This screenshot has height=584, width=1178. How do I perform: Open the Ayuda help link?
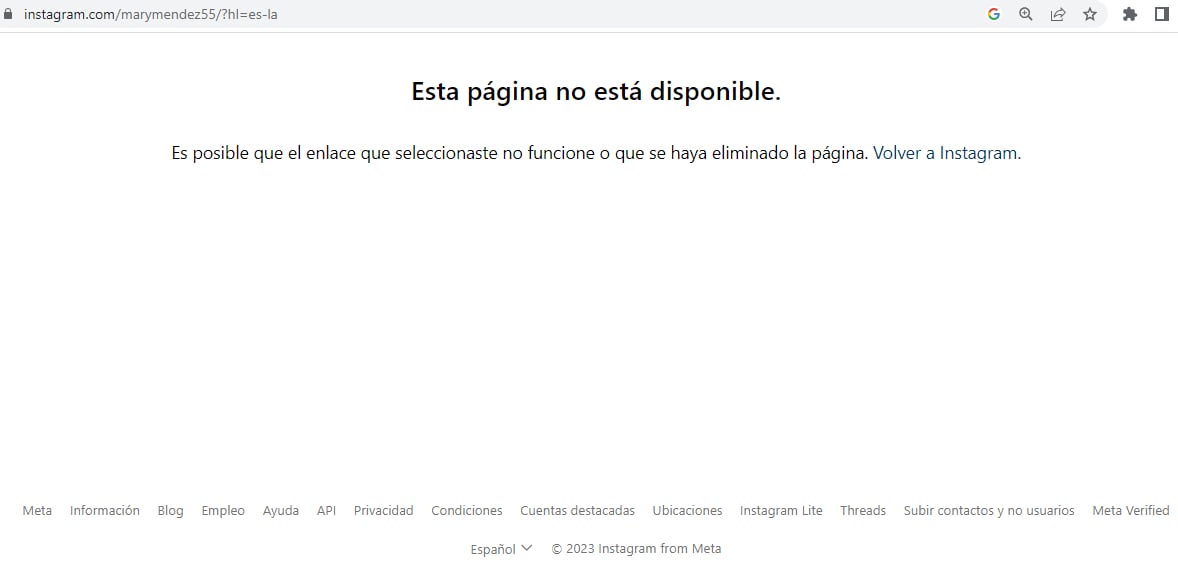pyautogui.click(x=281, y=510)
